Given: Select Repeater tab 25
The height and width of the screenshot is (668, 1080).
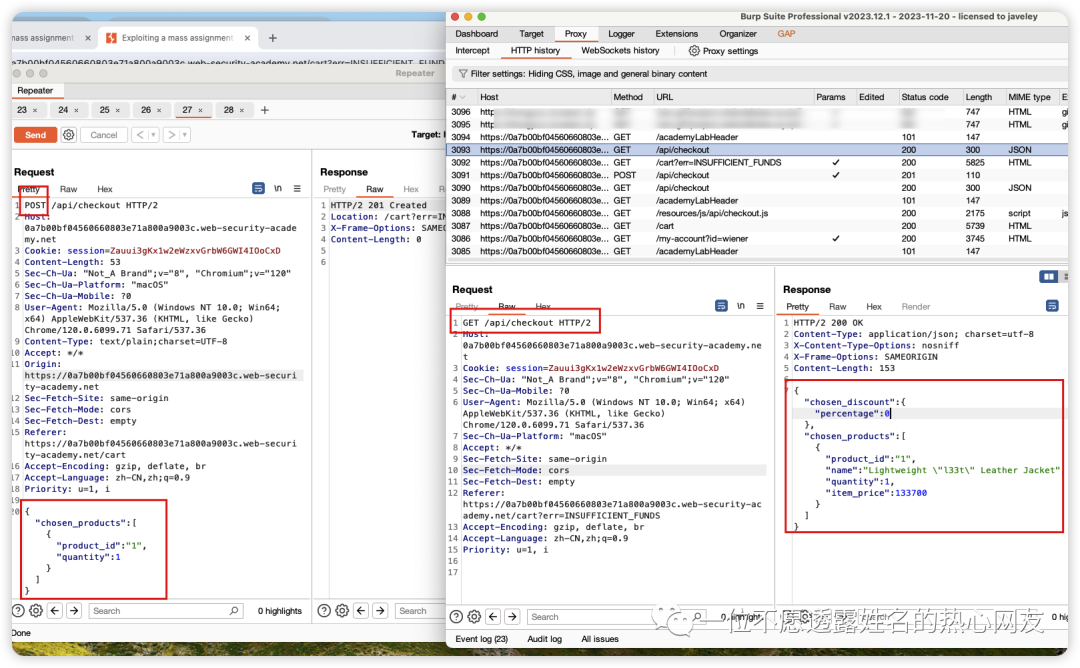Looking at the screenshot, I should point(105,109).
